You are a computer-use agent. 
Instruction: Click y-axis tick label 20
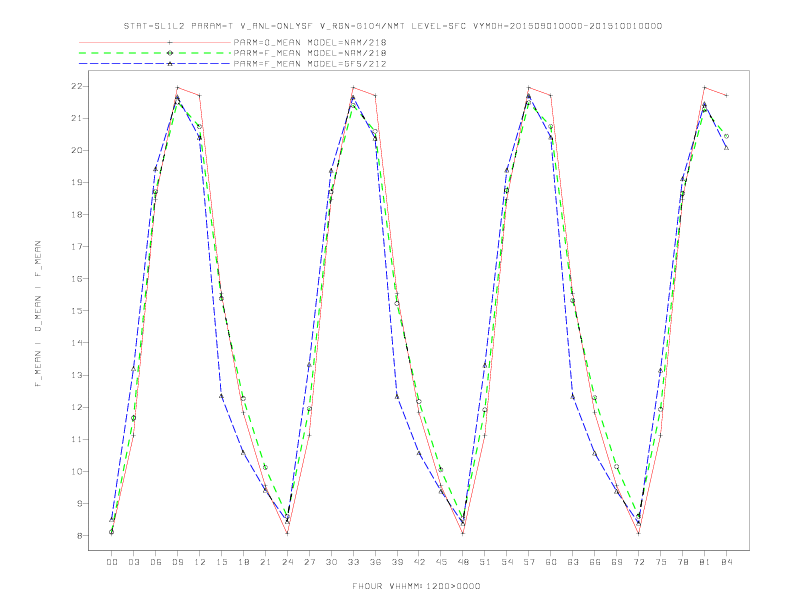click(77, 150)
